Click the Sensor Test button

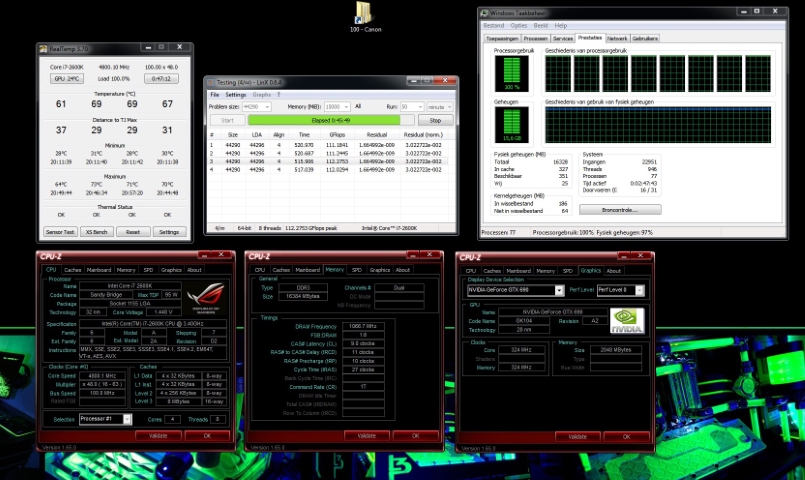[x=60, y=232]
